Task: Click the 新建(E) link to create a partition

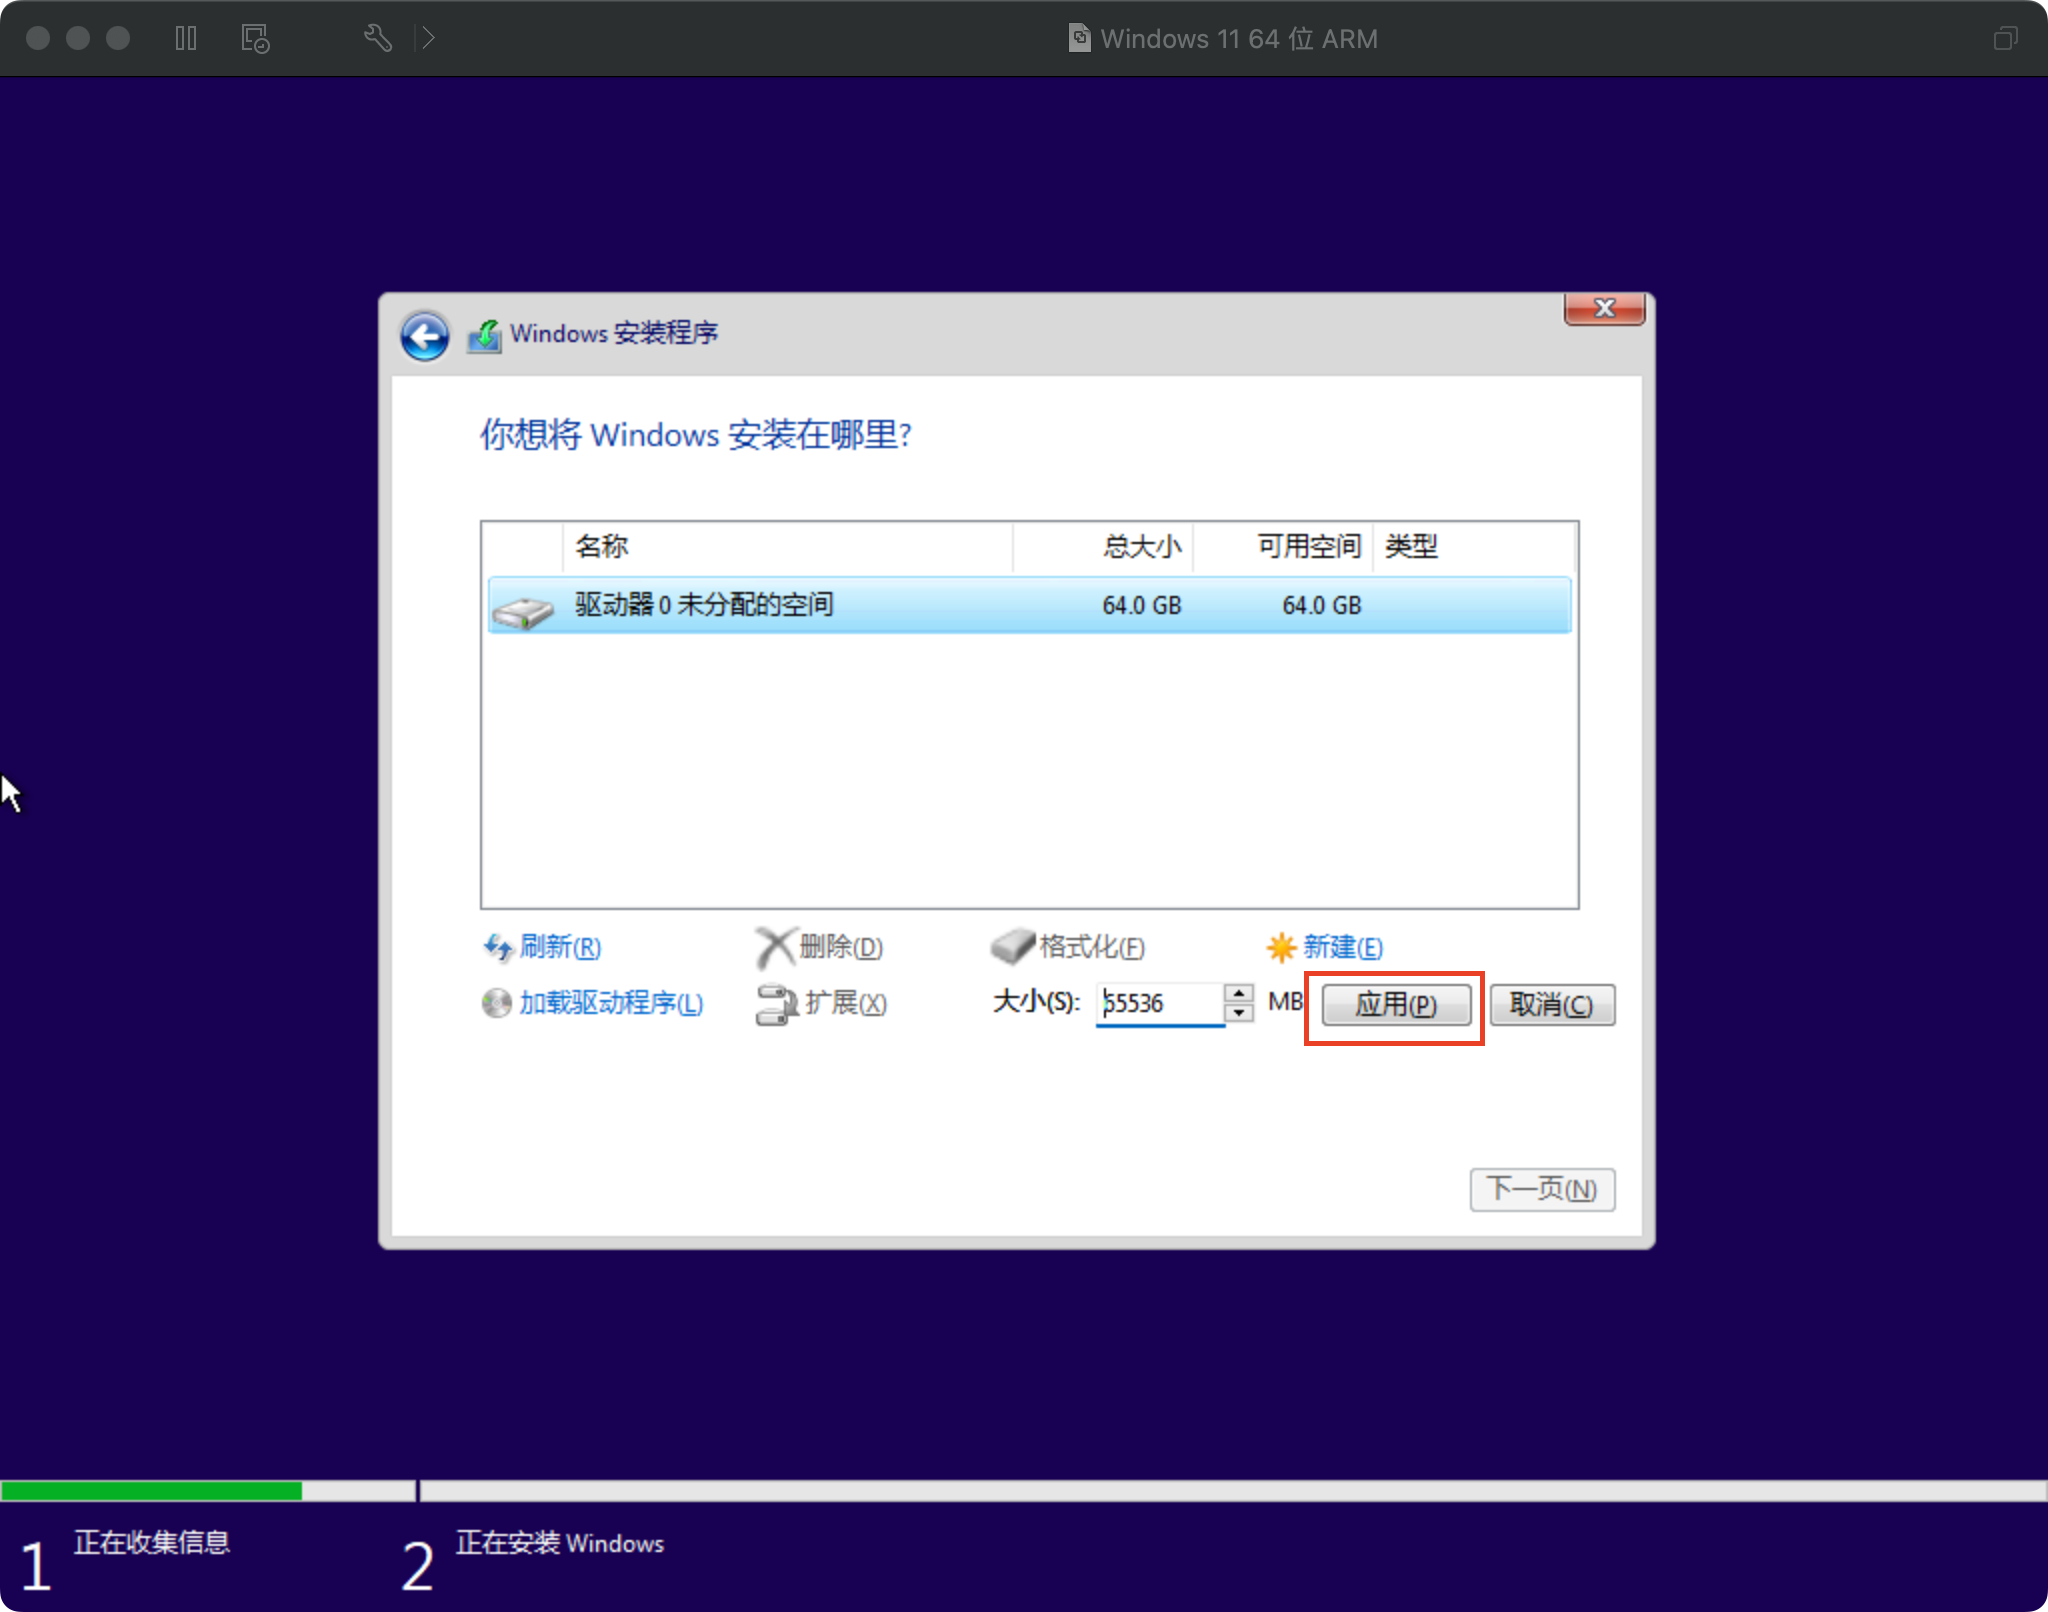Action: (x=1343, y=946)
